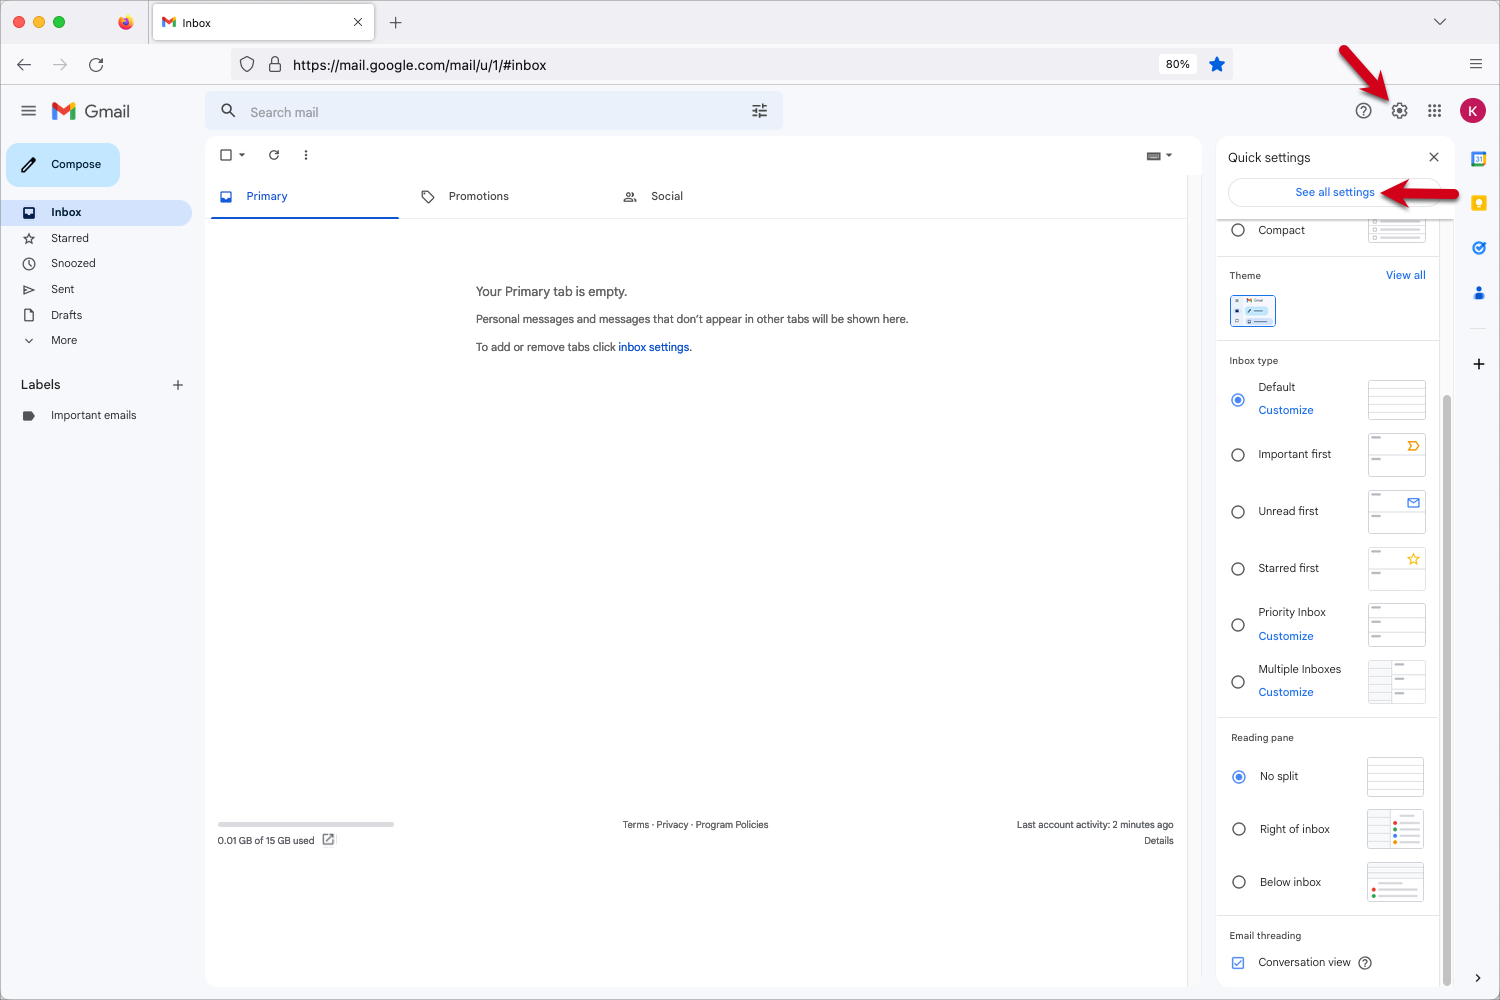Get add-ons plus icon
The image size is (1500, 1000).
tap(1478, 364)
